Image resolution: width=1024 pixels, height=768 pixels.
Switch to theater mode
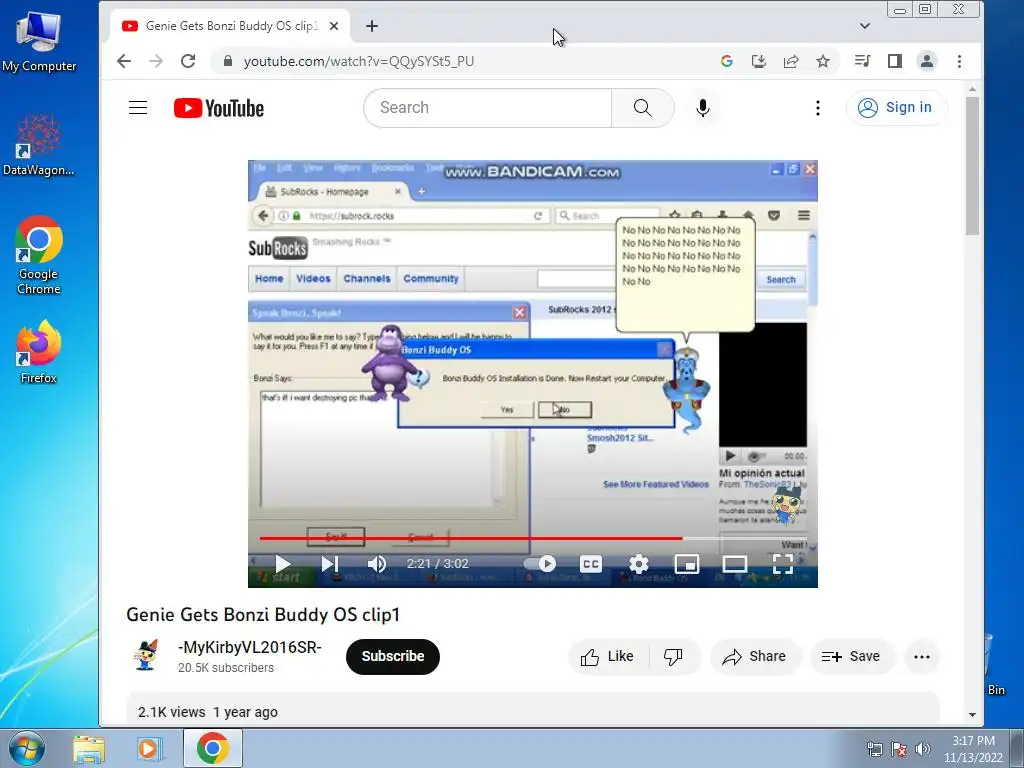point(735,564)
